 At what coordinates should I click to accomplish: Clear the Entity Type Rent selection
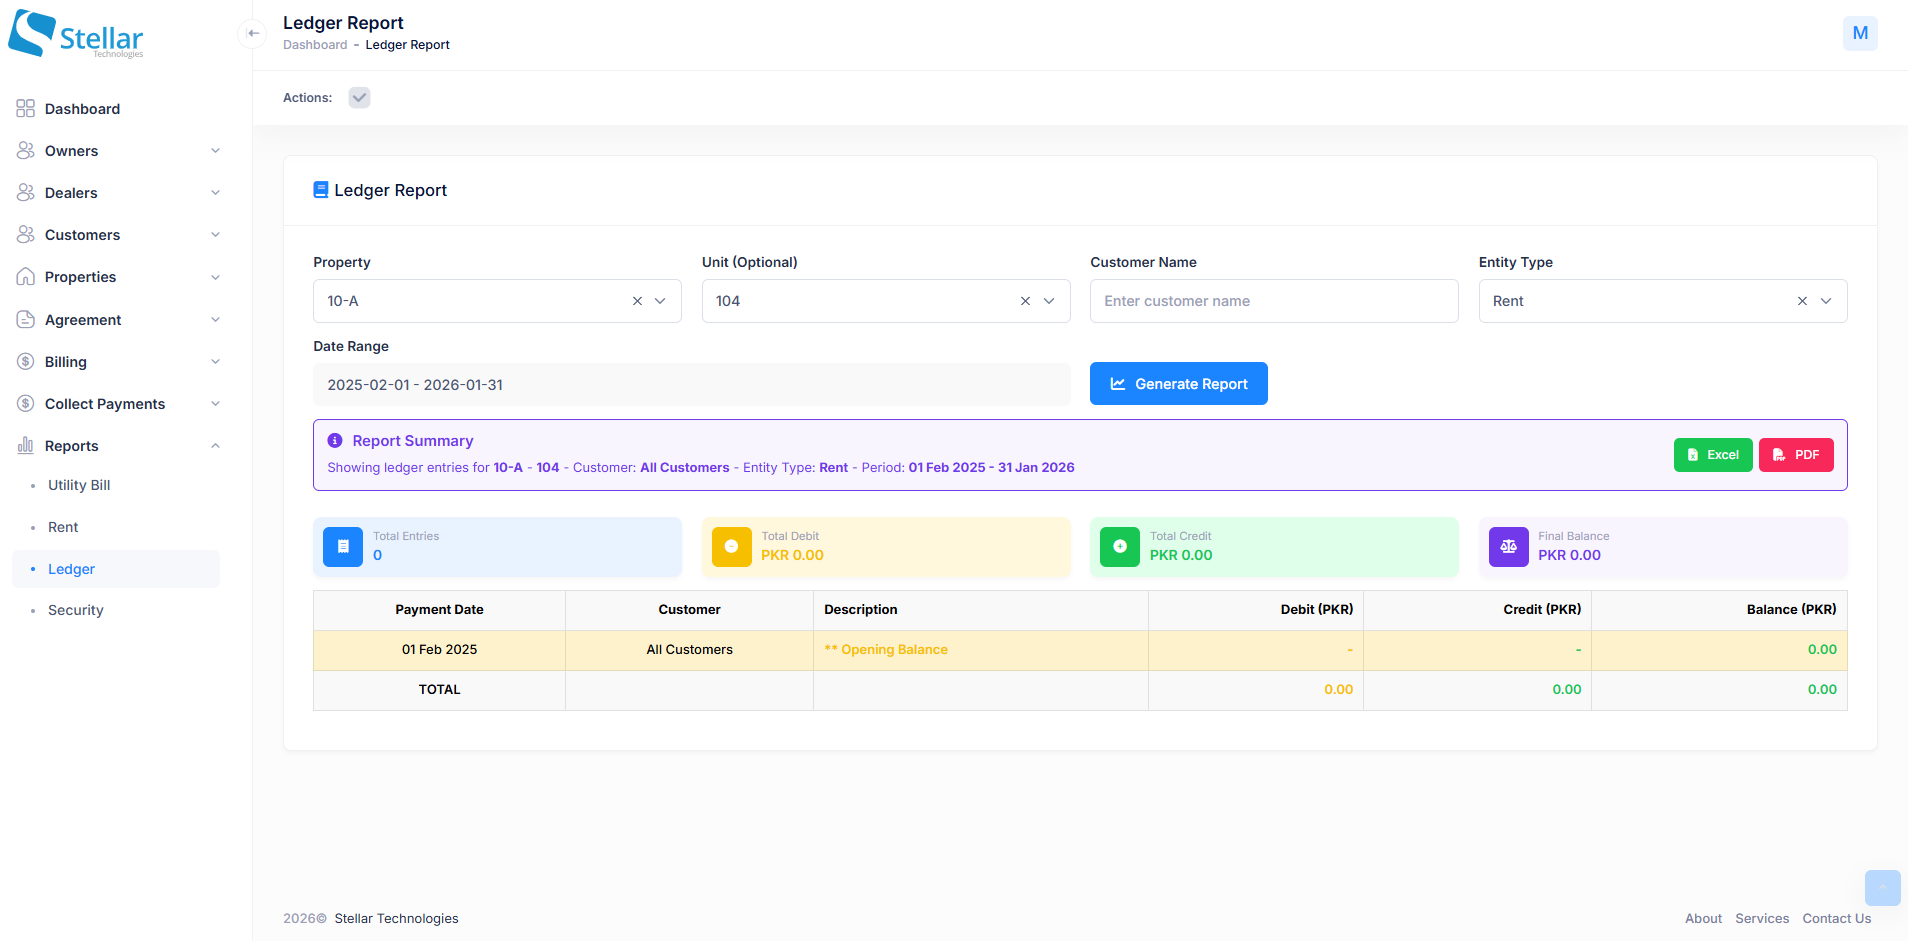pos(1802,300)
